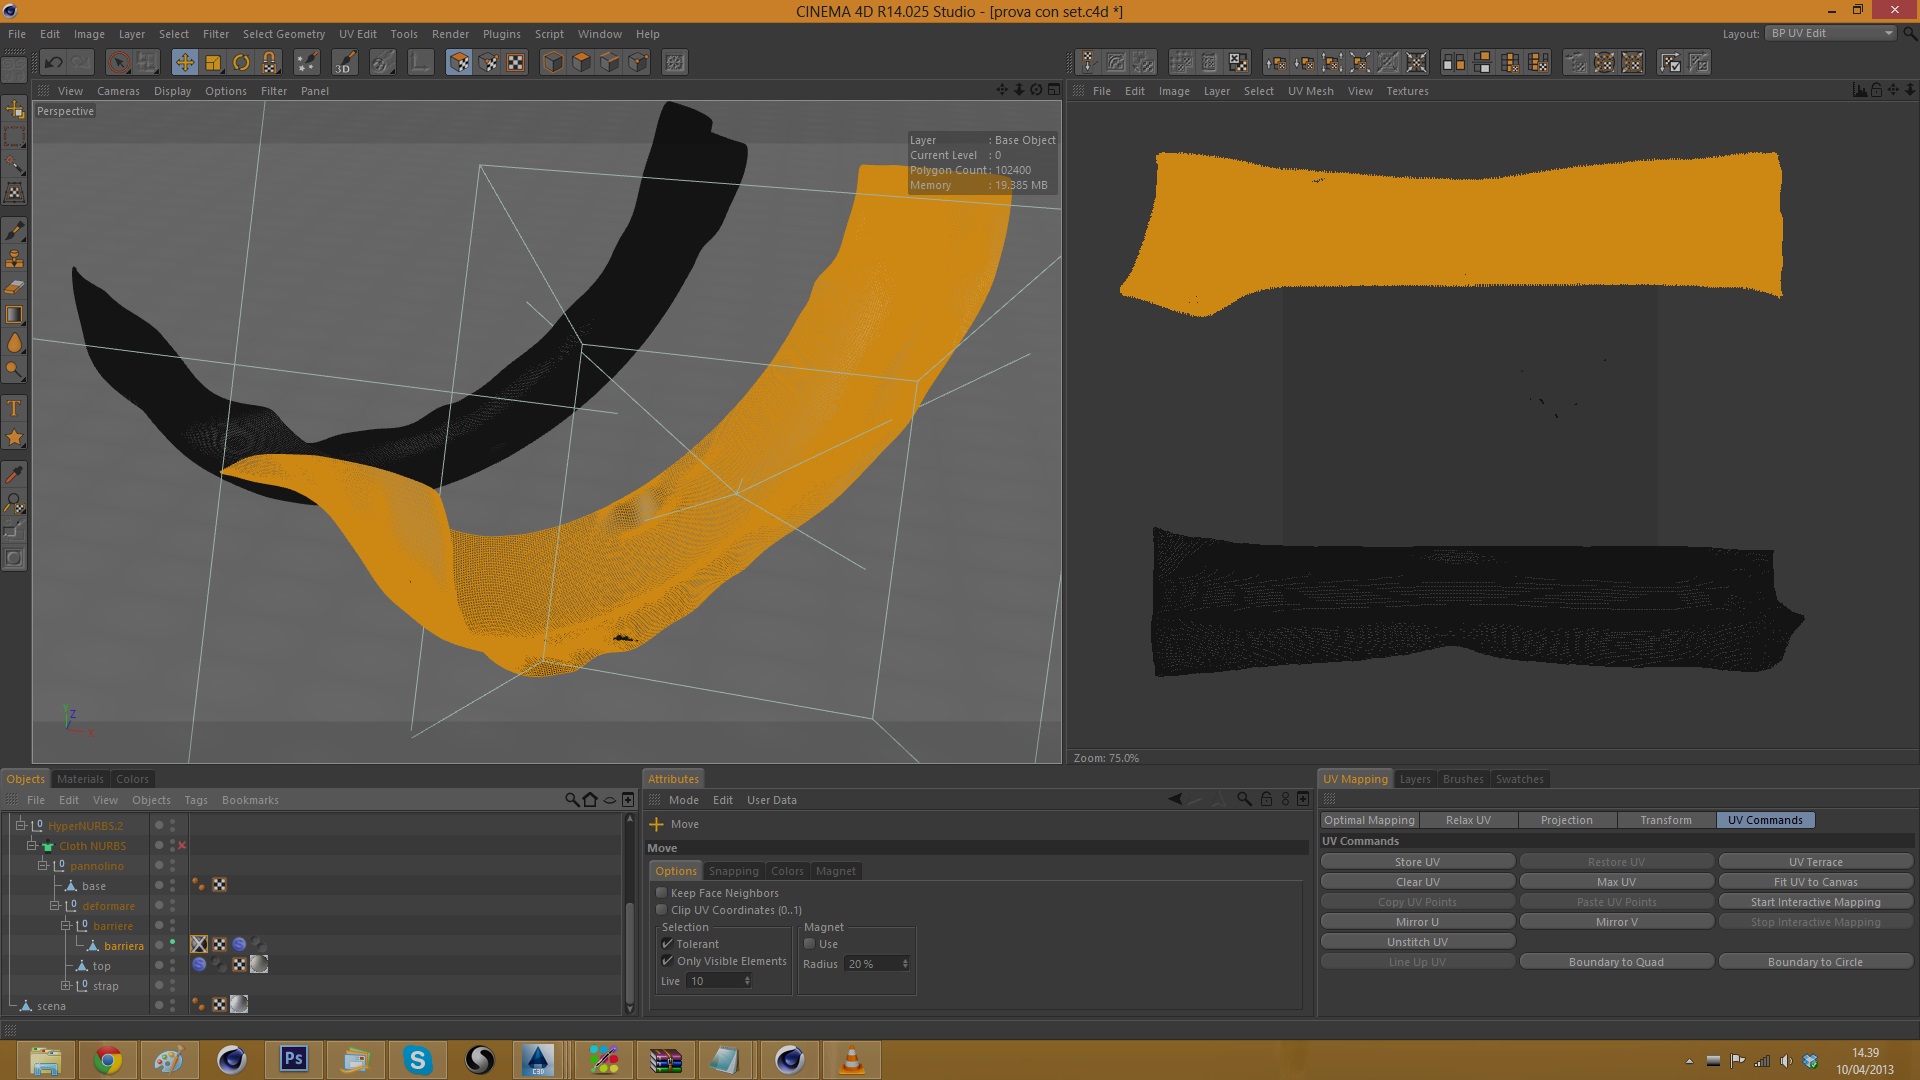Click the Undo arrow icon

[54, 63]
